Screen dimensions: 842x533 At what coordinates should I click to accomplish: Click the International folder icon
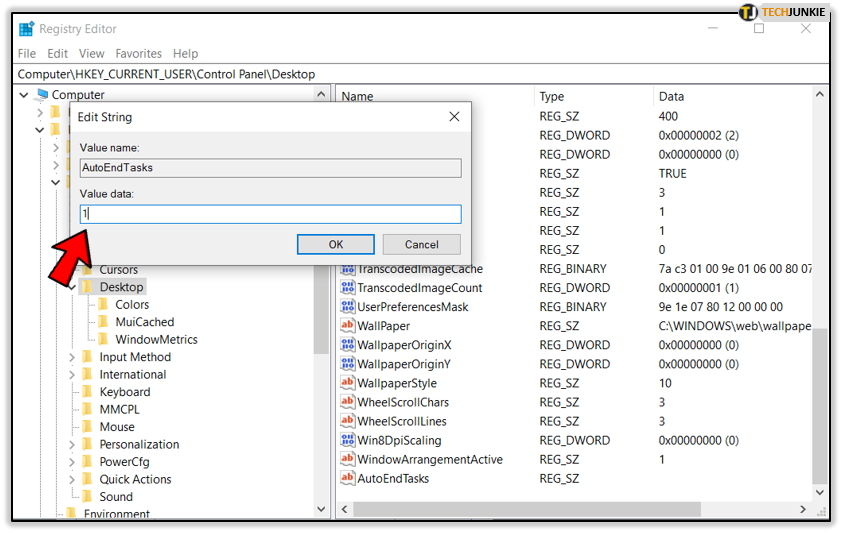click(88, 374)
